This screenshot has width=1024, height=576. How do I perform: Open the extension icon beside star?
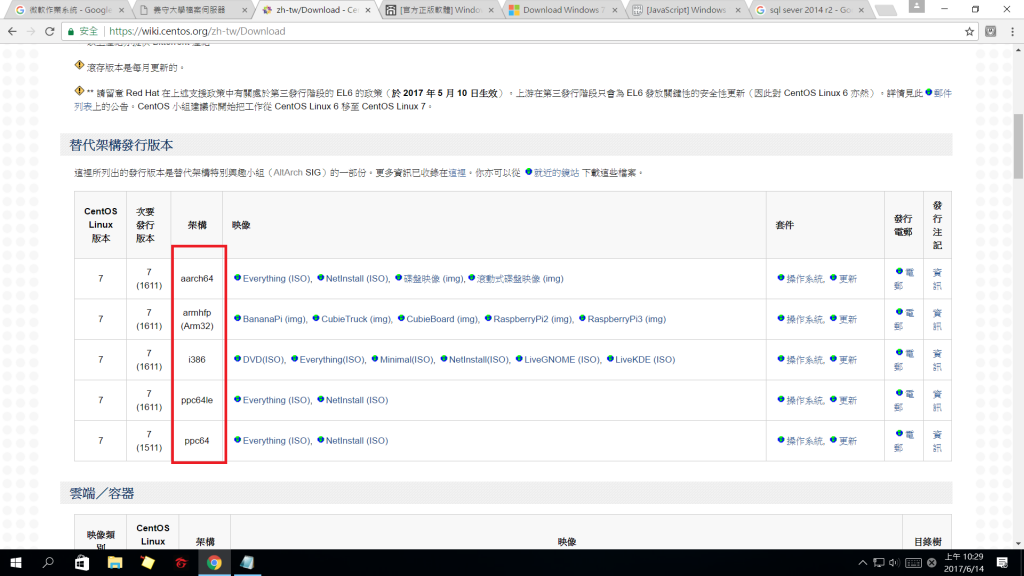(x=991, y=31)
